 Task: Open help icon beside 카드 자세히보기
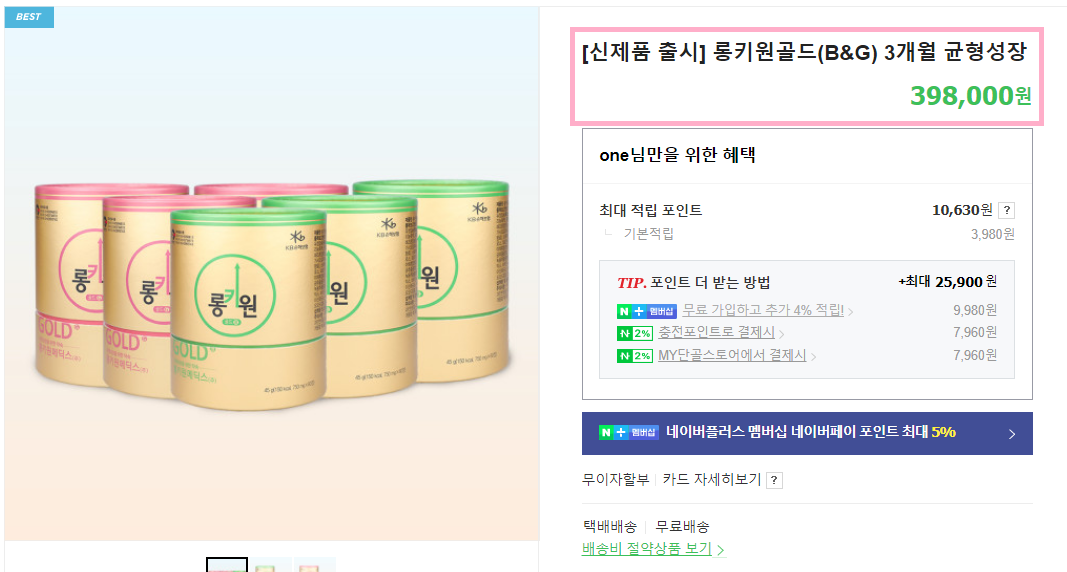(x=774, y=480)
